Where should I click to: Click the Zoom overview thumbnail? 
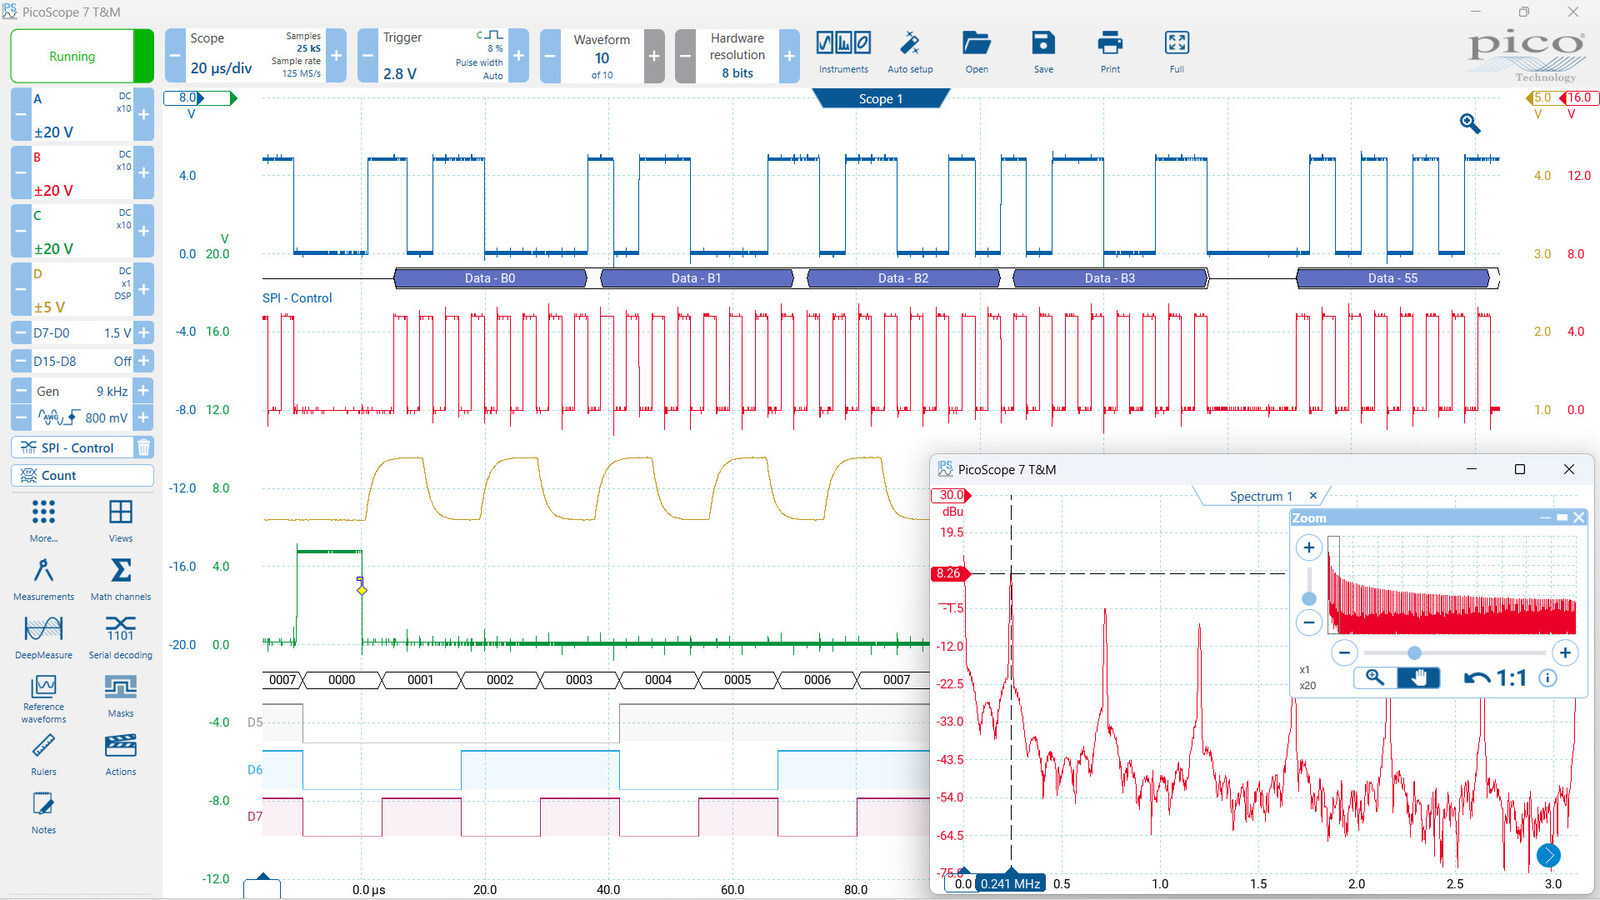1452,585
